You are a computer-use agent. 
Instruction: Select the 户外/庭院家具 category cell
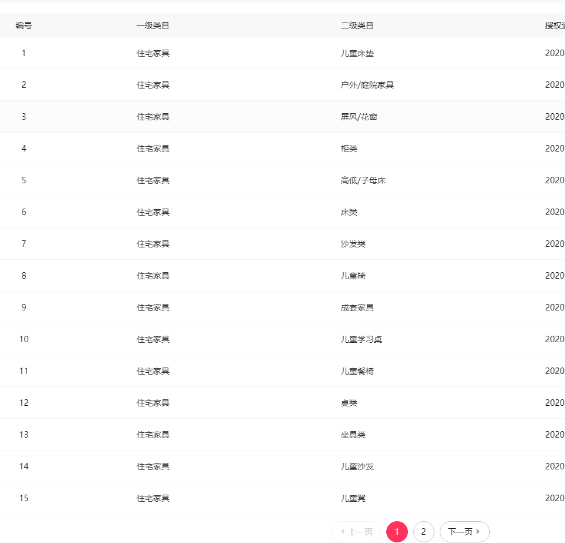click(x=367, y=85)
